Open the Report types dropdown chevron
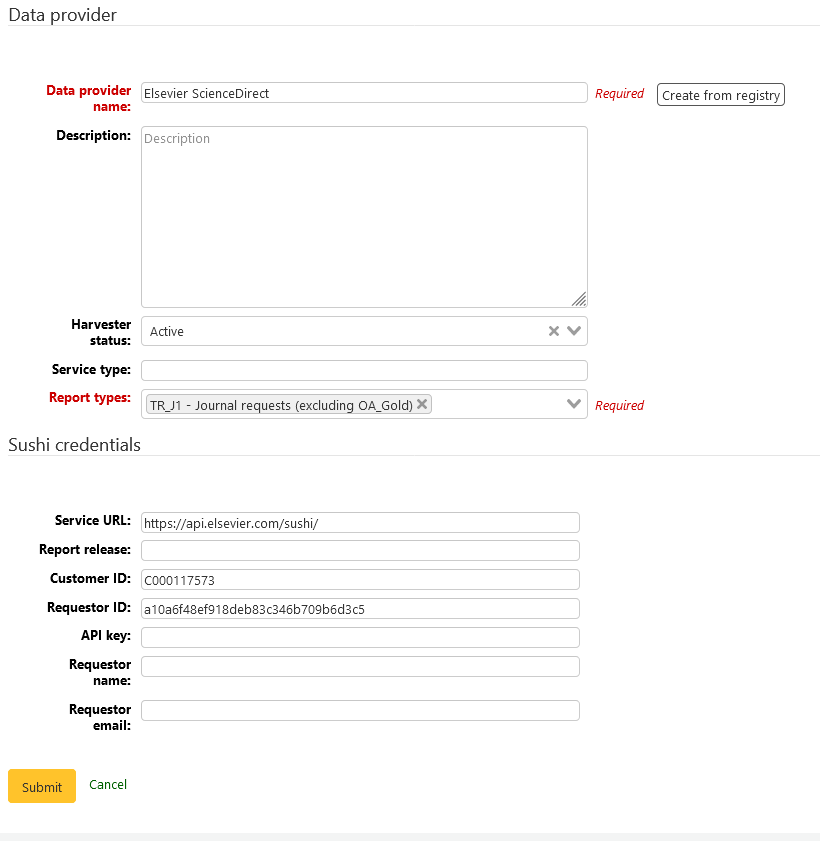 (574, 404)
